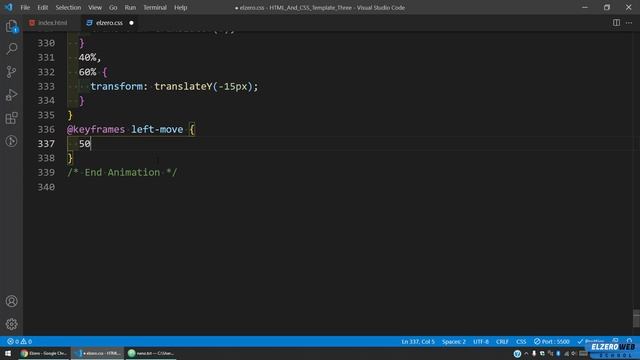
Task: Click line number 336 in gutter
Action: 46,129
